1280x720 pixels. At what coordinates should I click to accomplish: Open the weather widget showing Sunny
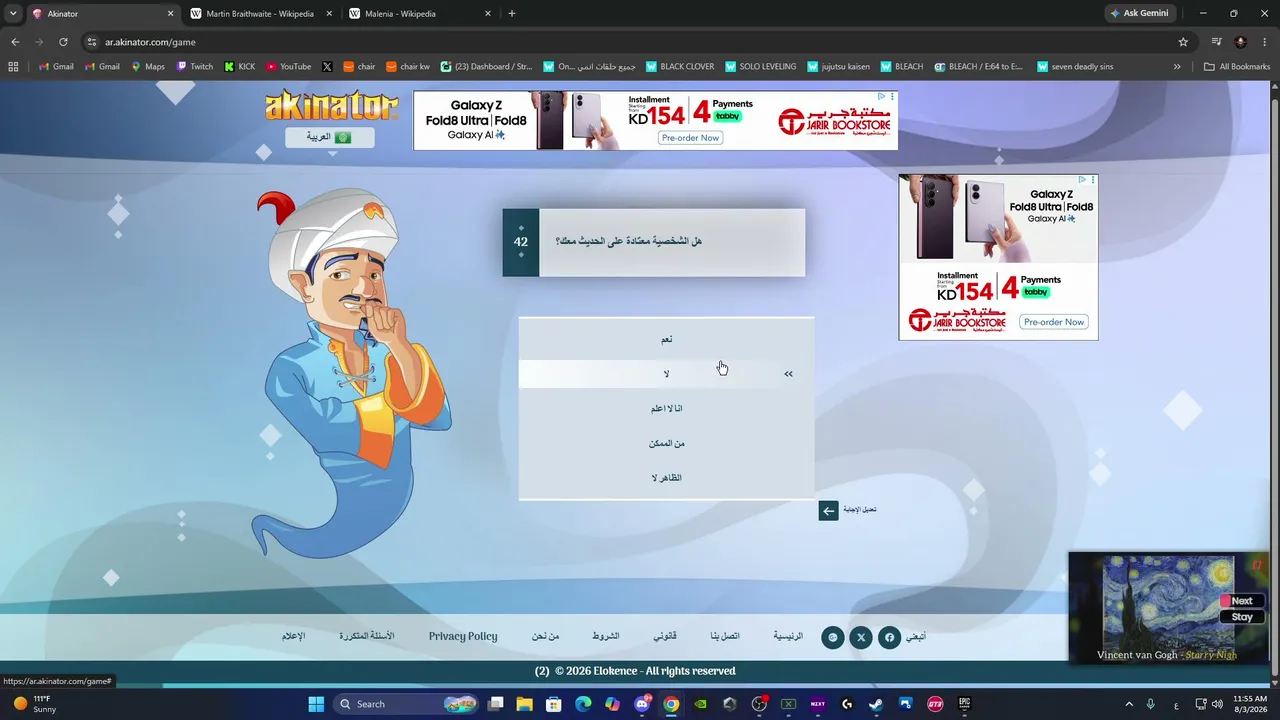(x=35, y=704)
